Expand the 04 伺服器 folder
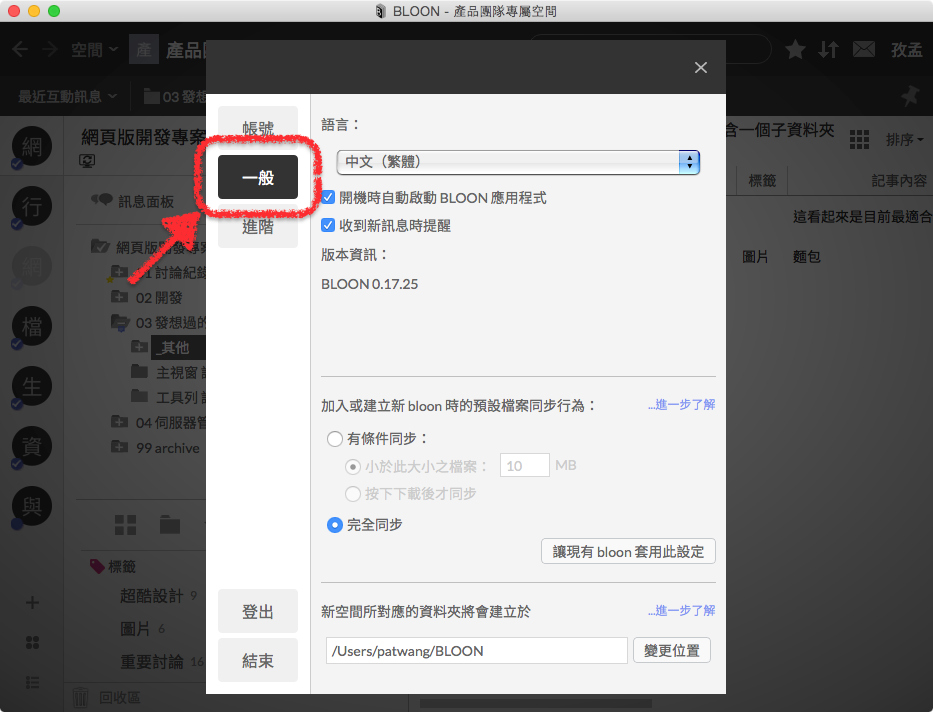The height and width of the screenshot is (712, 933). click(120, 422)
